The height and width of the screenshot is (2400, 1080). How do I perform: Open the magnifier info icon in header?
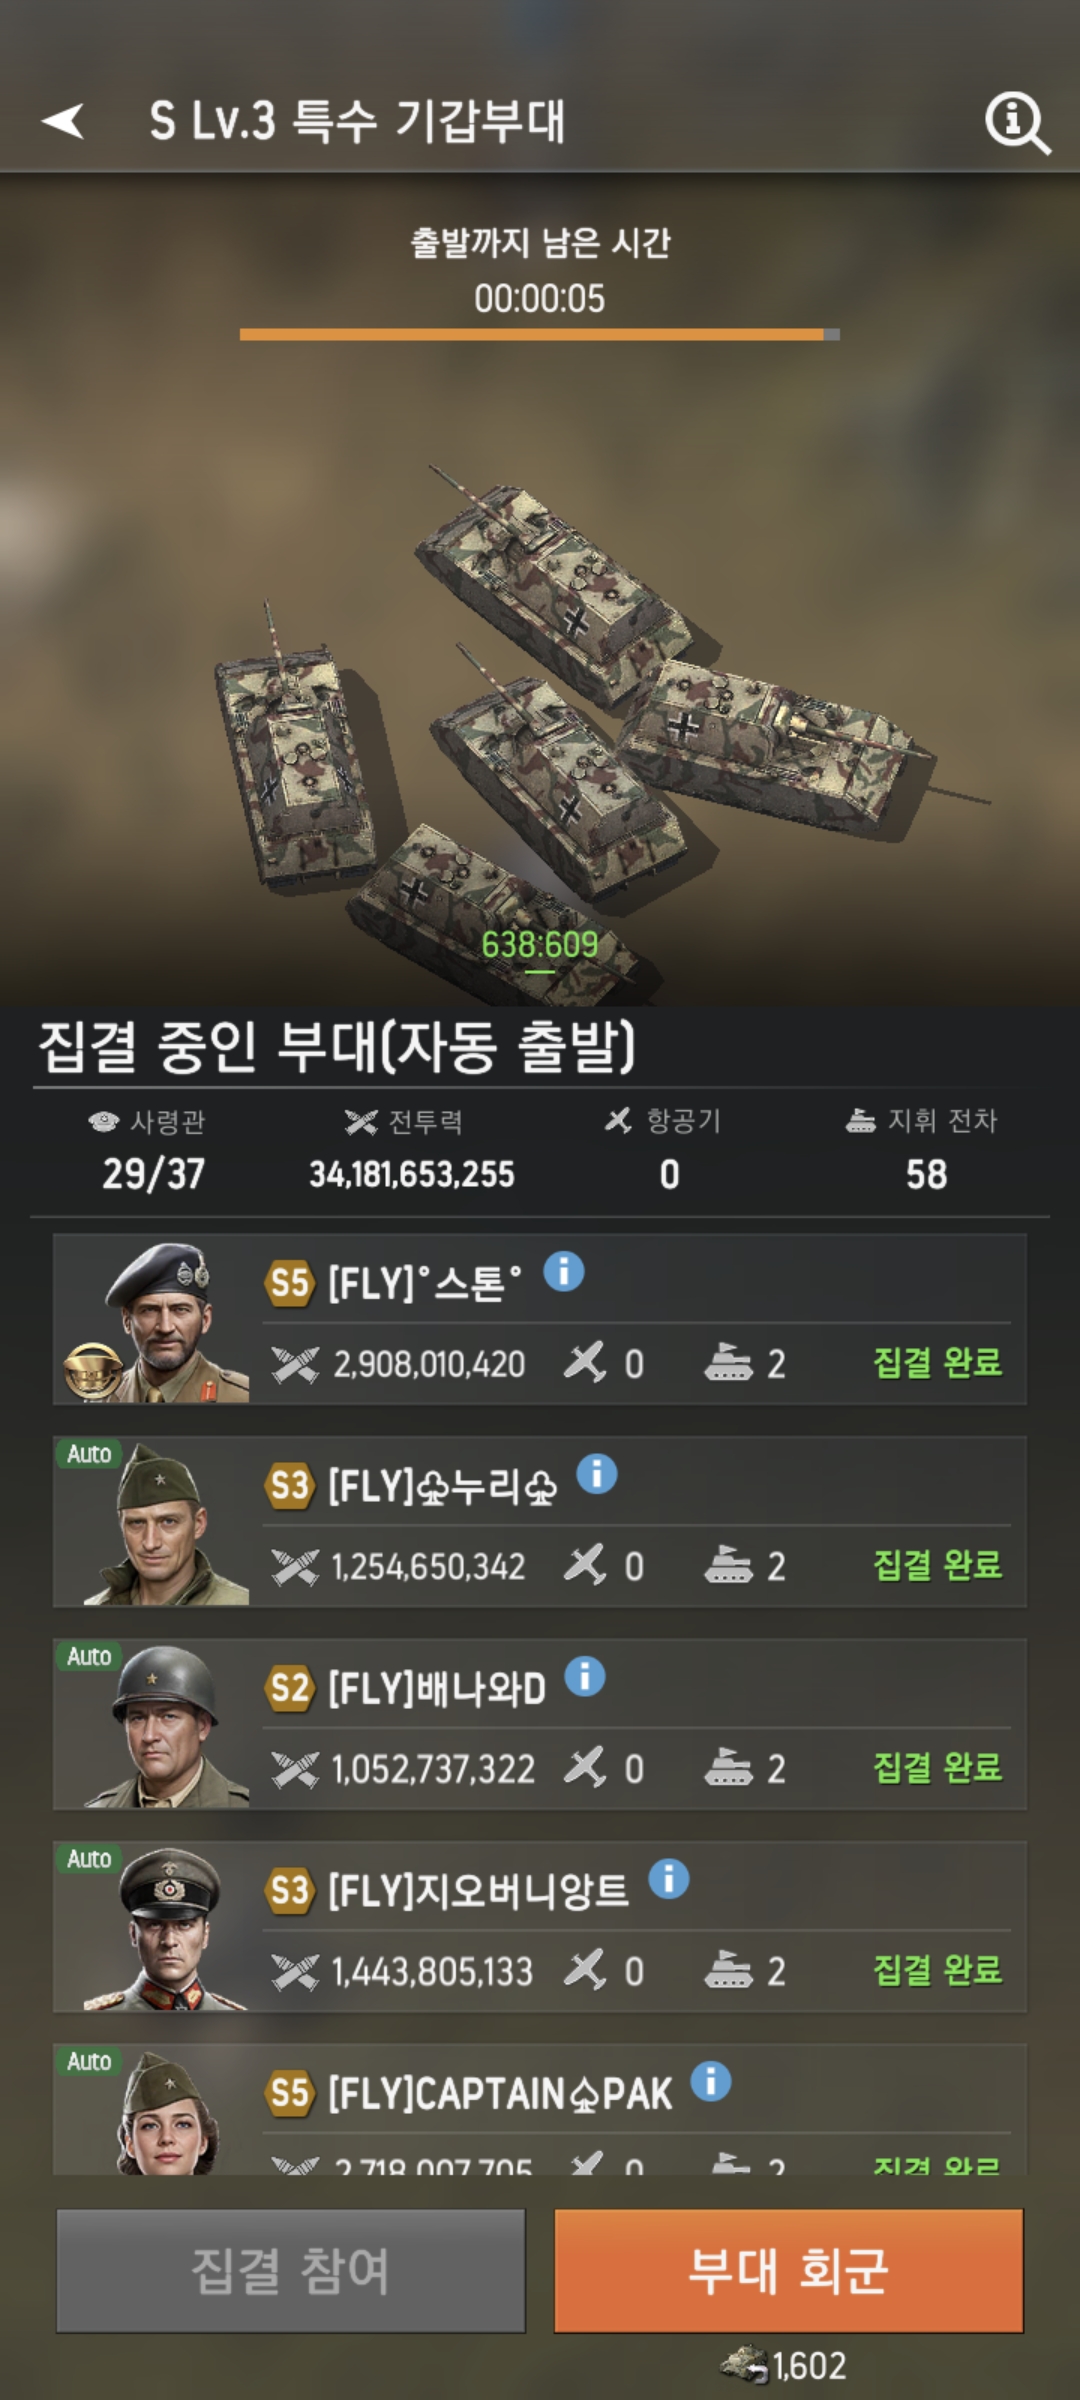(1018, 123)
